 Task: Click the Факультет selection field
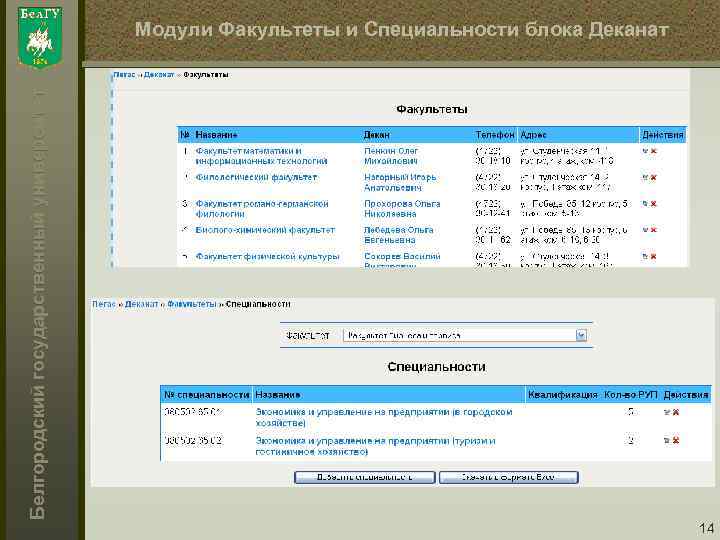465,336
